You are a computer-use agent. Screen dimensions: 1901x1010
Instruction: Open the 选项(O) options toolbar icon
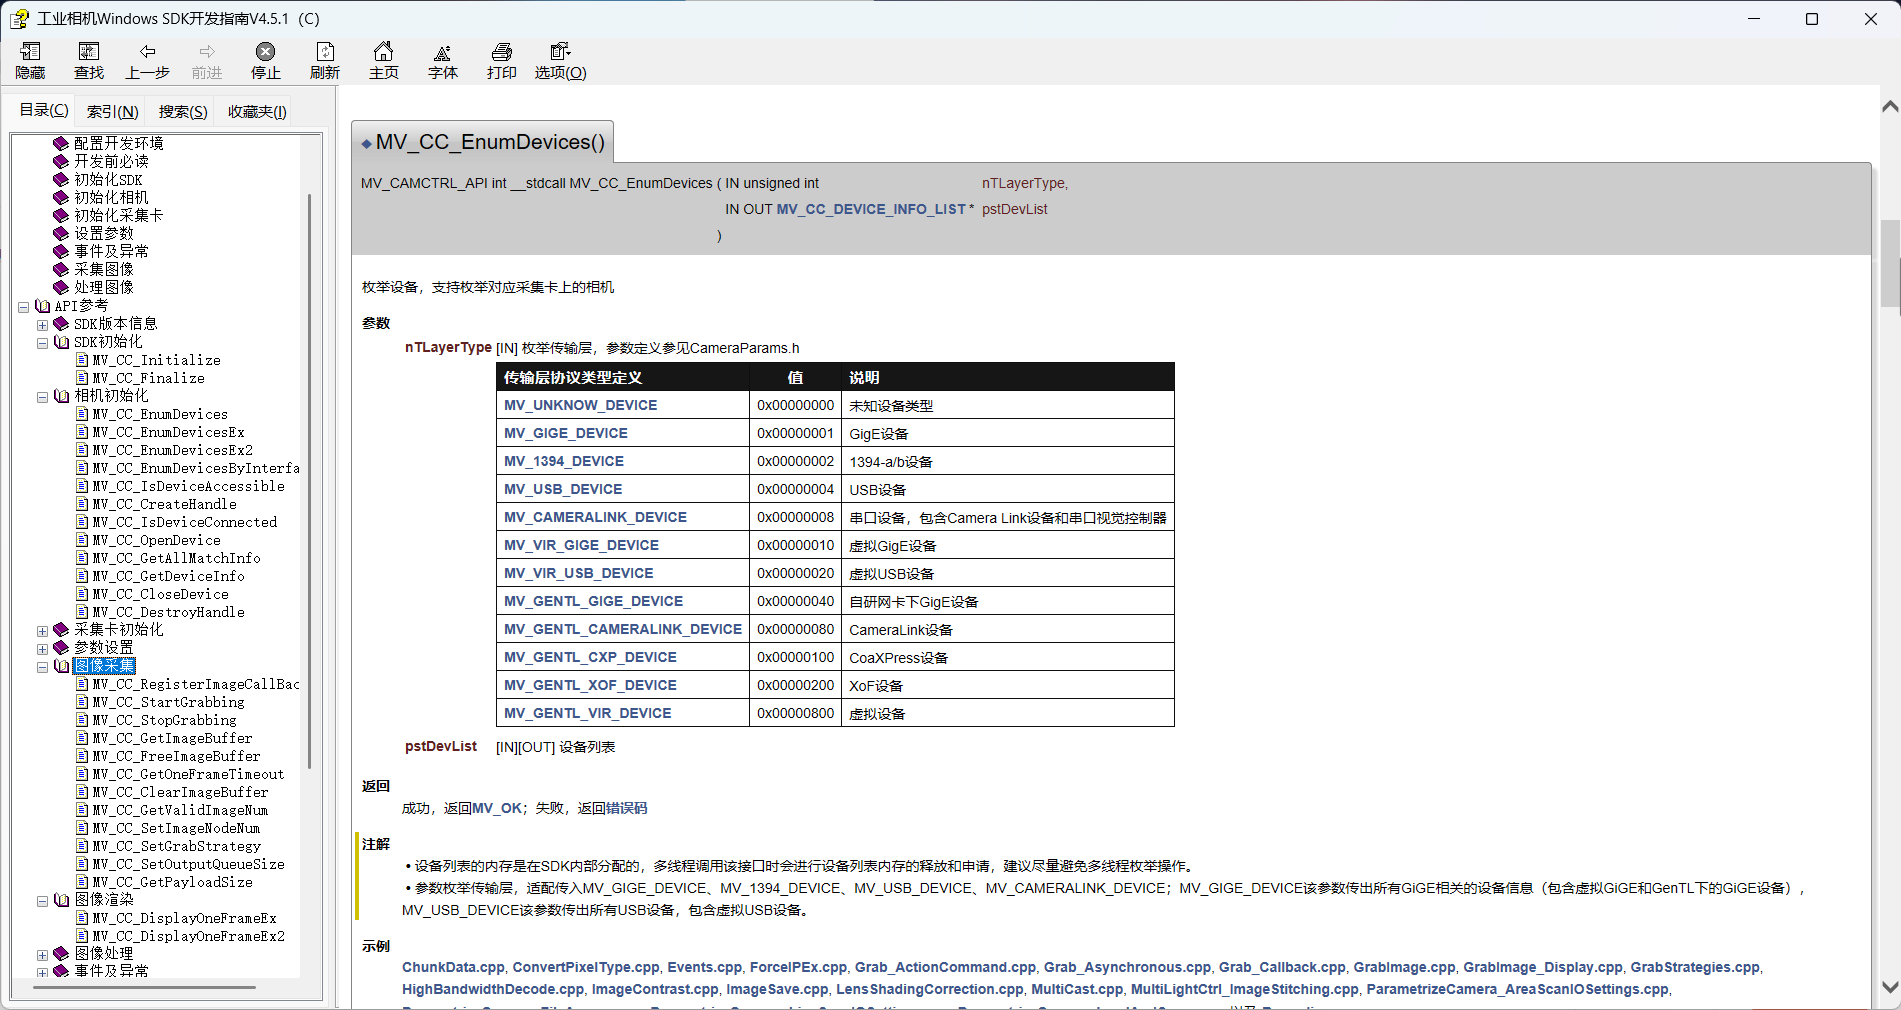coord(560,51)
